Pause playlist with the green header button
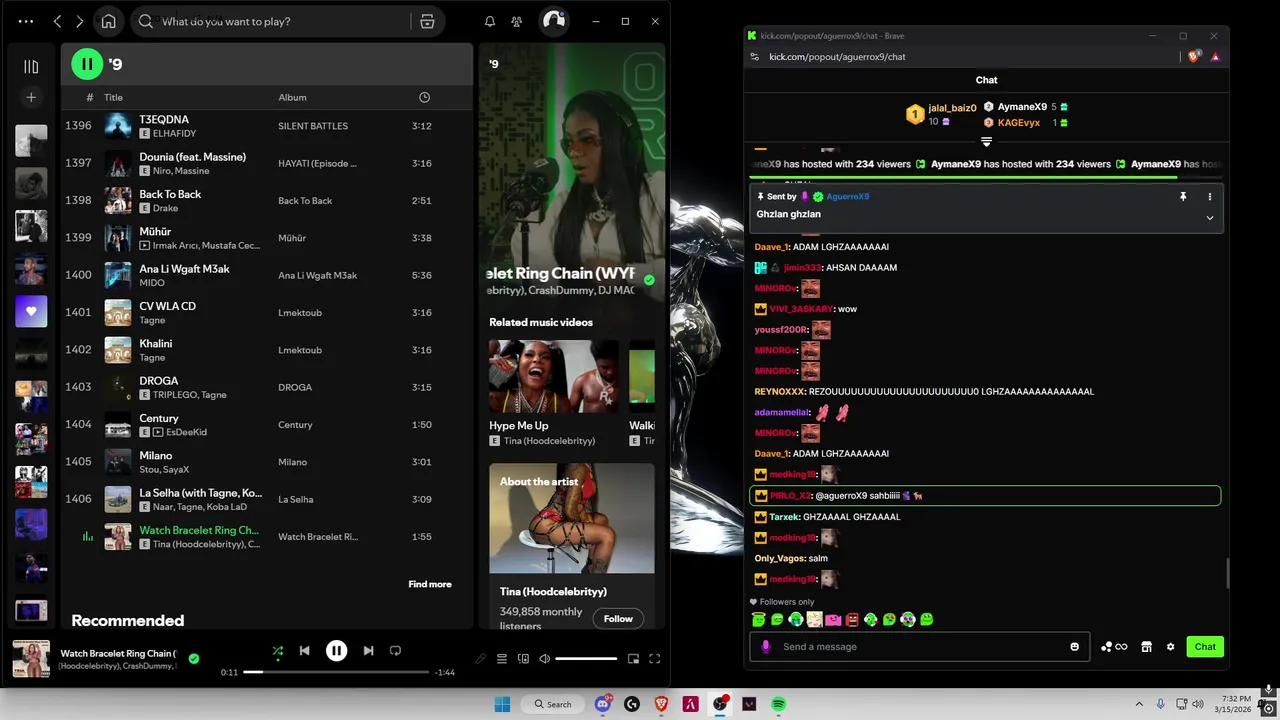Viewport: 1280px width, 720px height. point(87,64)
